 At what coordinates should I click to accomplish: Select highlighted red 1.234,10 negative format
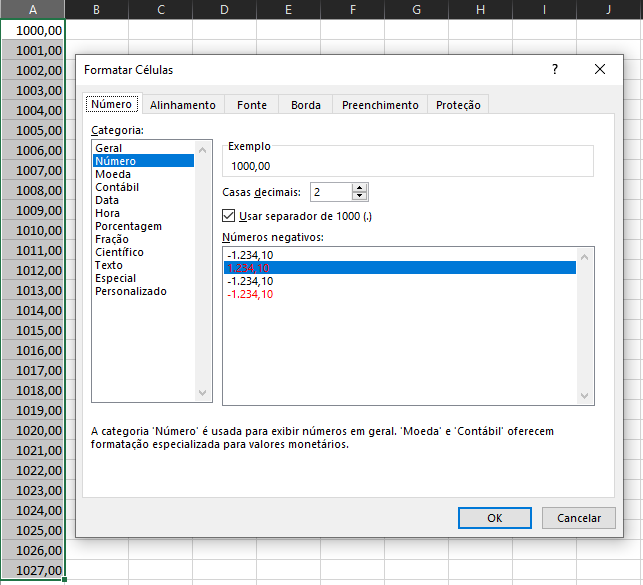pos(400,268)
